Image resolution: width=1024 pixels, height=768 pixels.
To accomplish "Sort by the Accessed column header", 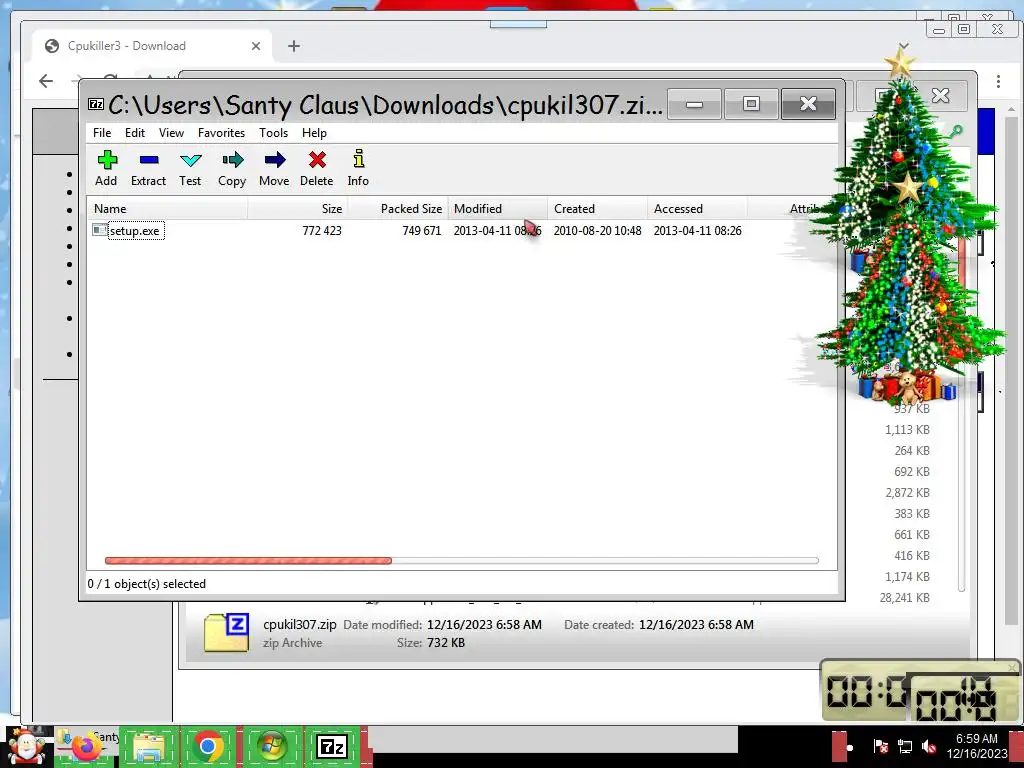I will click(697, 209).
